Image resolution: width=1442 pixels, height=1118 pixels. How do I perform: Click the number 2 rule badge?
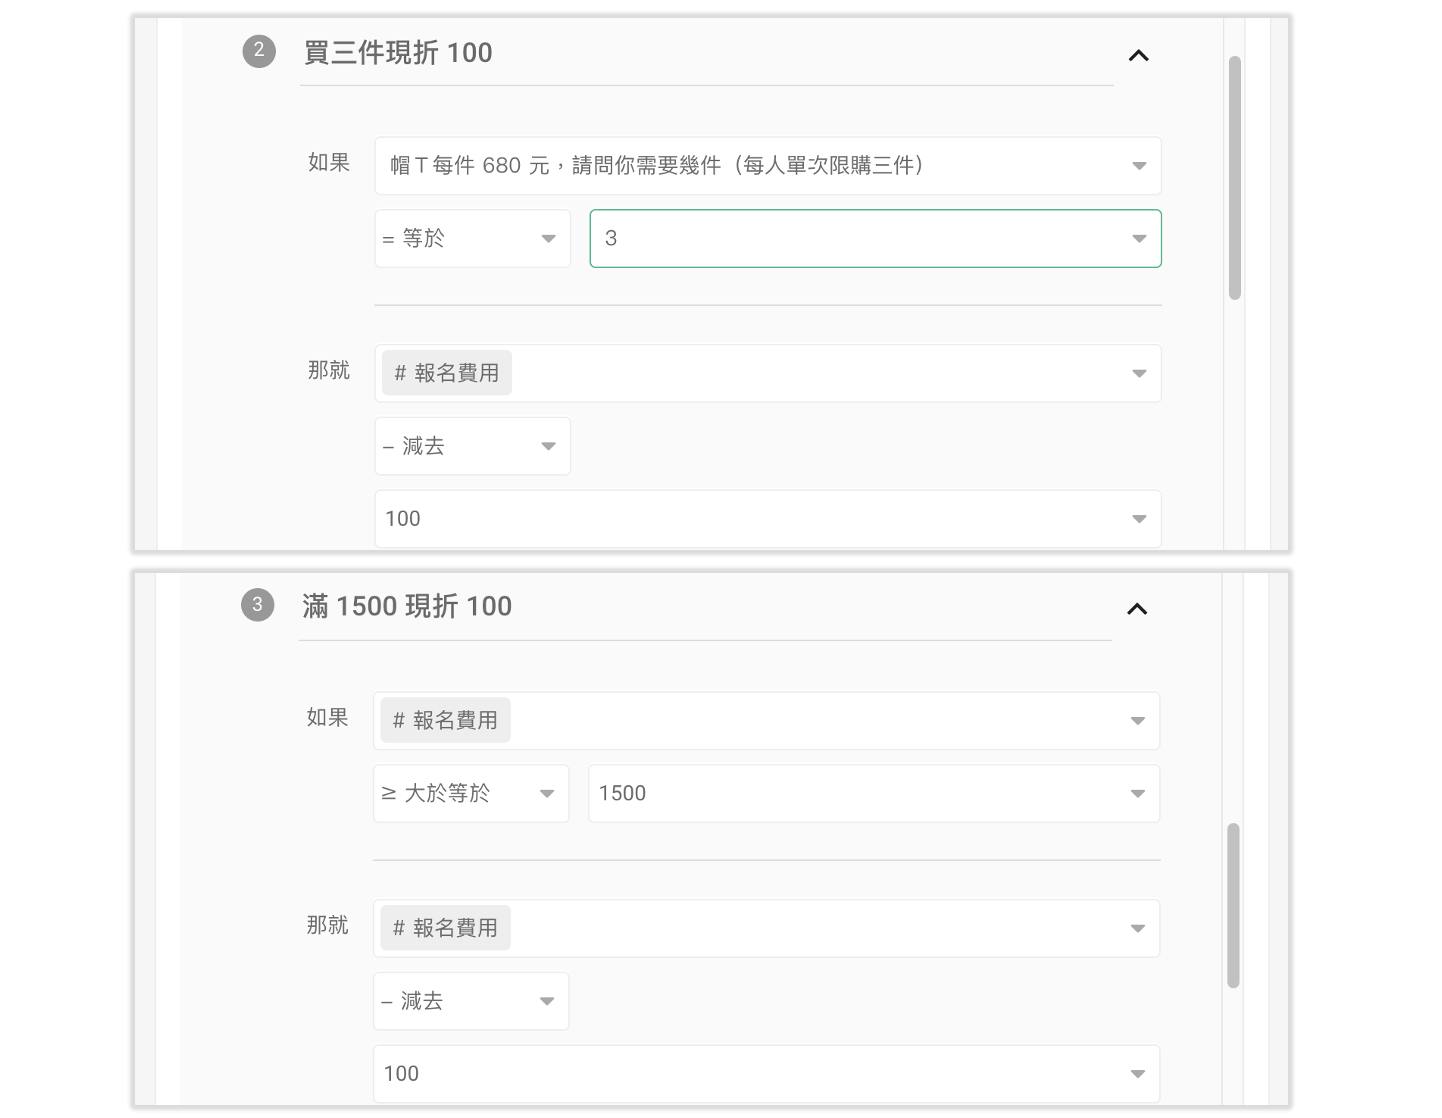tap(259, 51)
